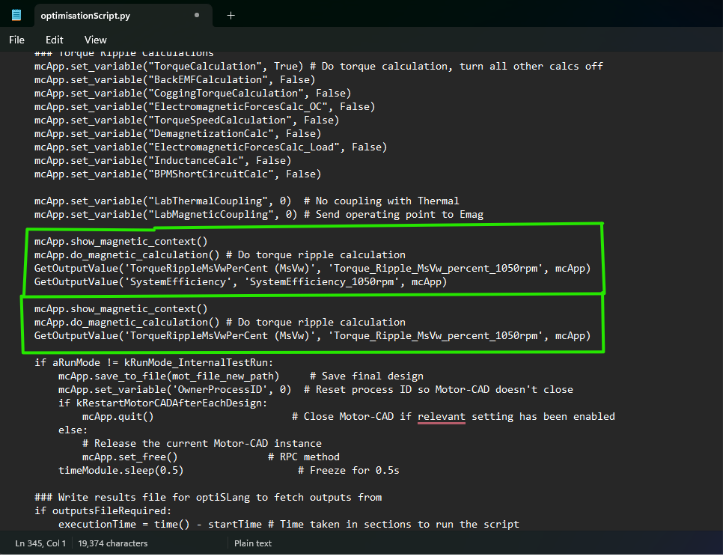Place cursor on "if outputsFileRequired:" line
This screenshot has width=723, height=555.
[97, 510]
